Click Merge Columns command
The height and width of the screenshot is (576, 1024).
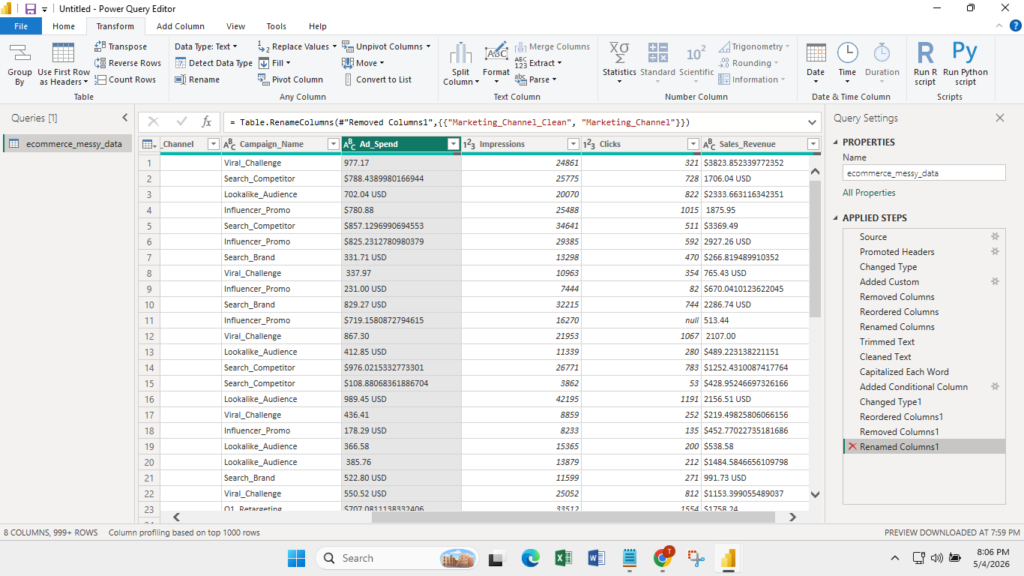pyautogui.click(x=552, y=46)
